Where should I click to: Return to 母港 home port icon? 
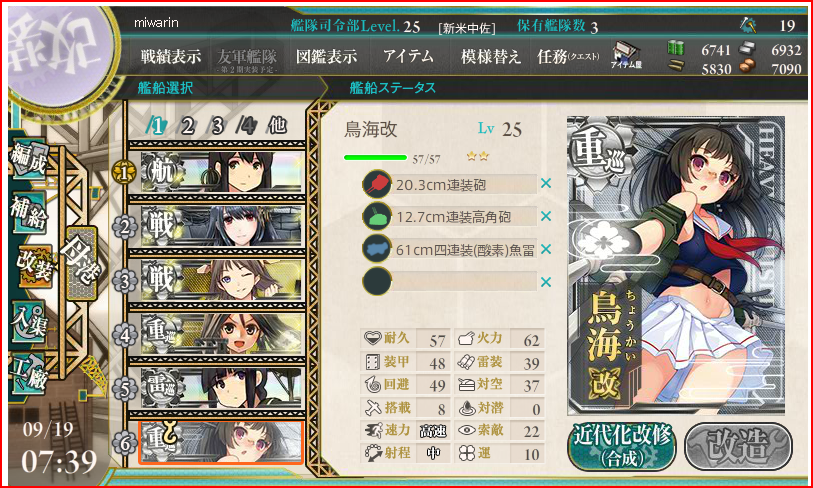(81, 263)
